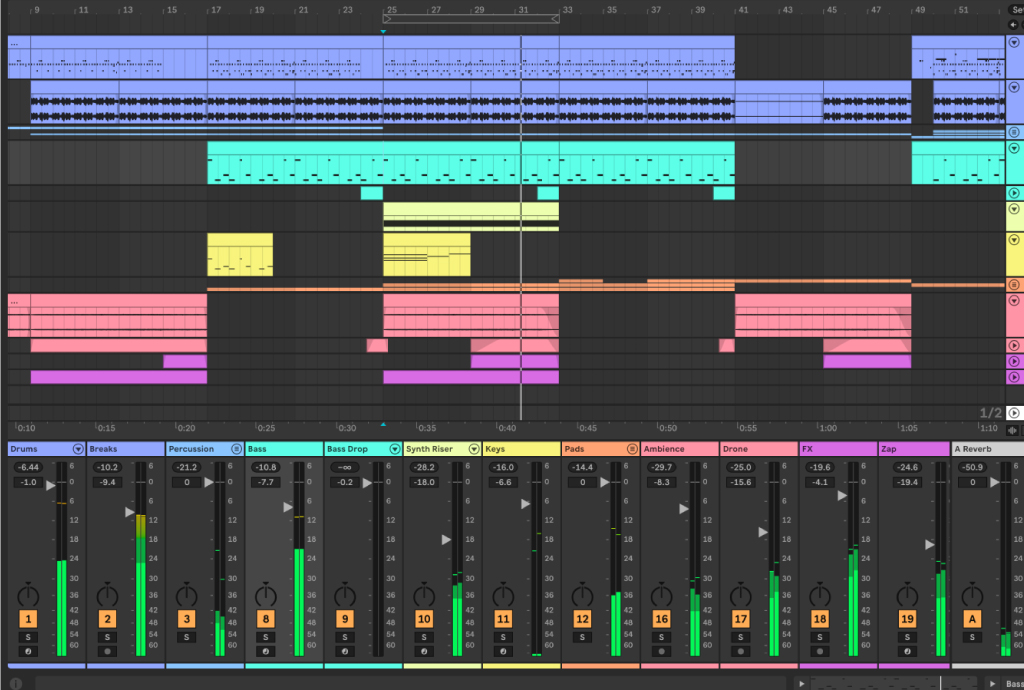This screenshot has width=1024, height=690.
Task: Arm the Bass track for recording
Action: tap(266, 651)
